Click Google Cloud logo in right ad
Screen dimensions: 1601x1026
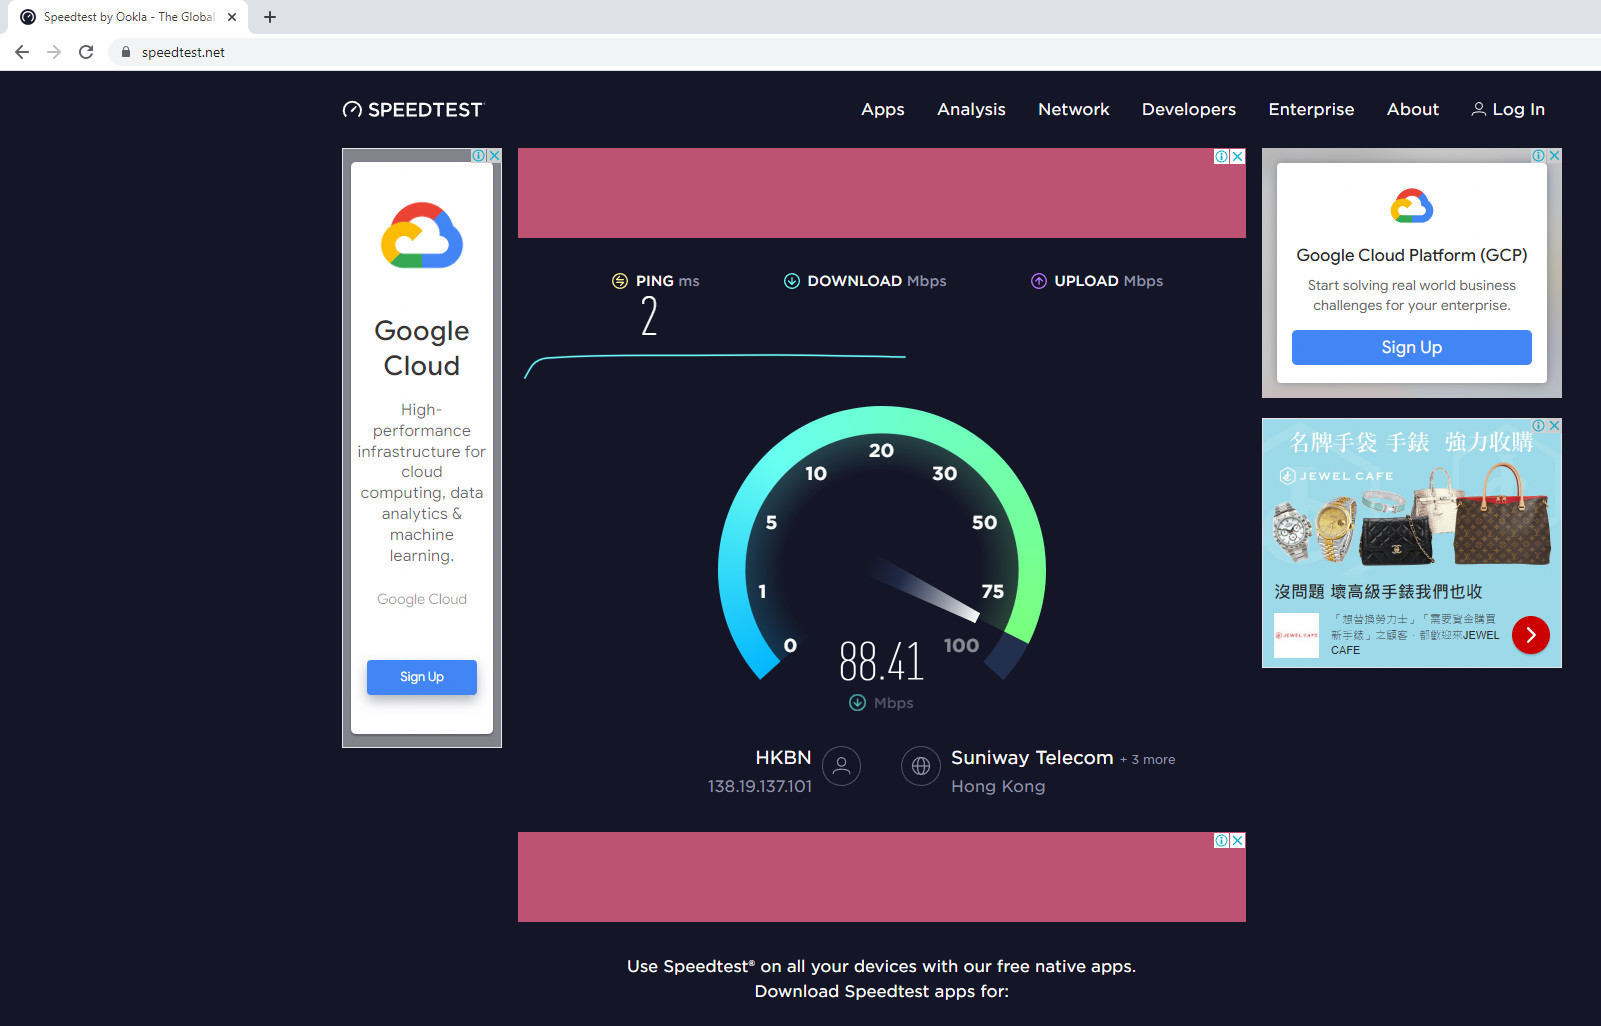click(x=1412, y=206)
